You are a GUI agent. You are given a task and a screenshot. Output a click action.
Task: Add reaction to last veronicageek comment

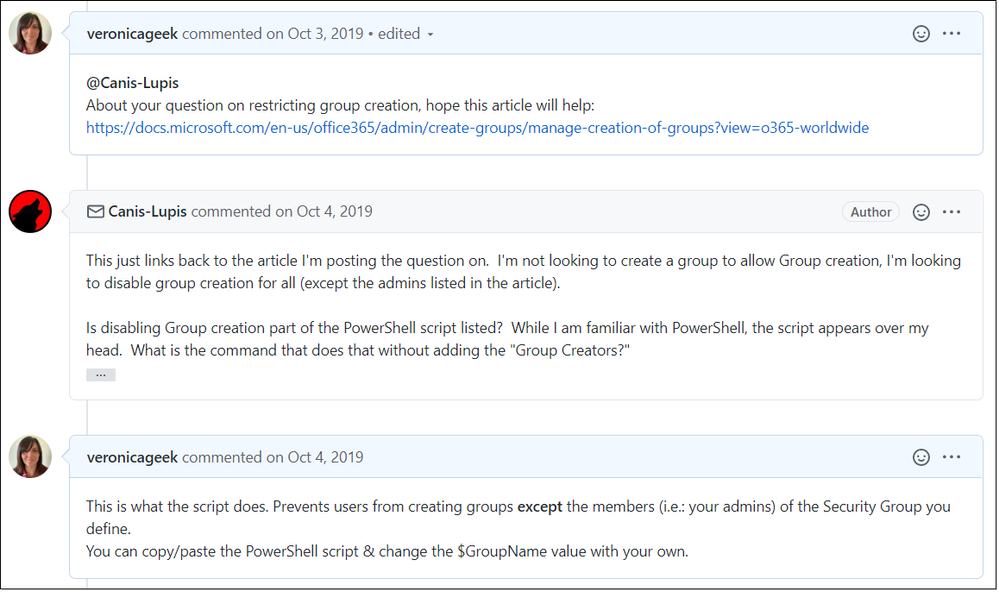[921, 457]
